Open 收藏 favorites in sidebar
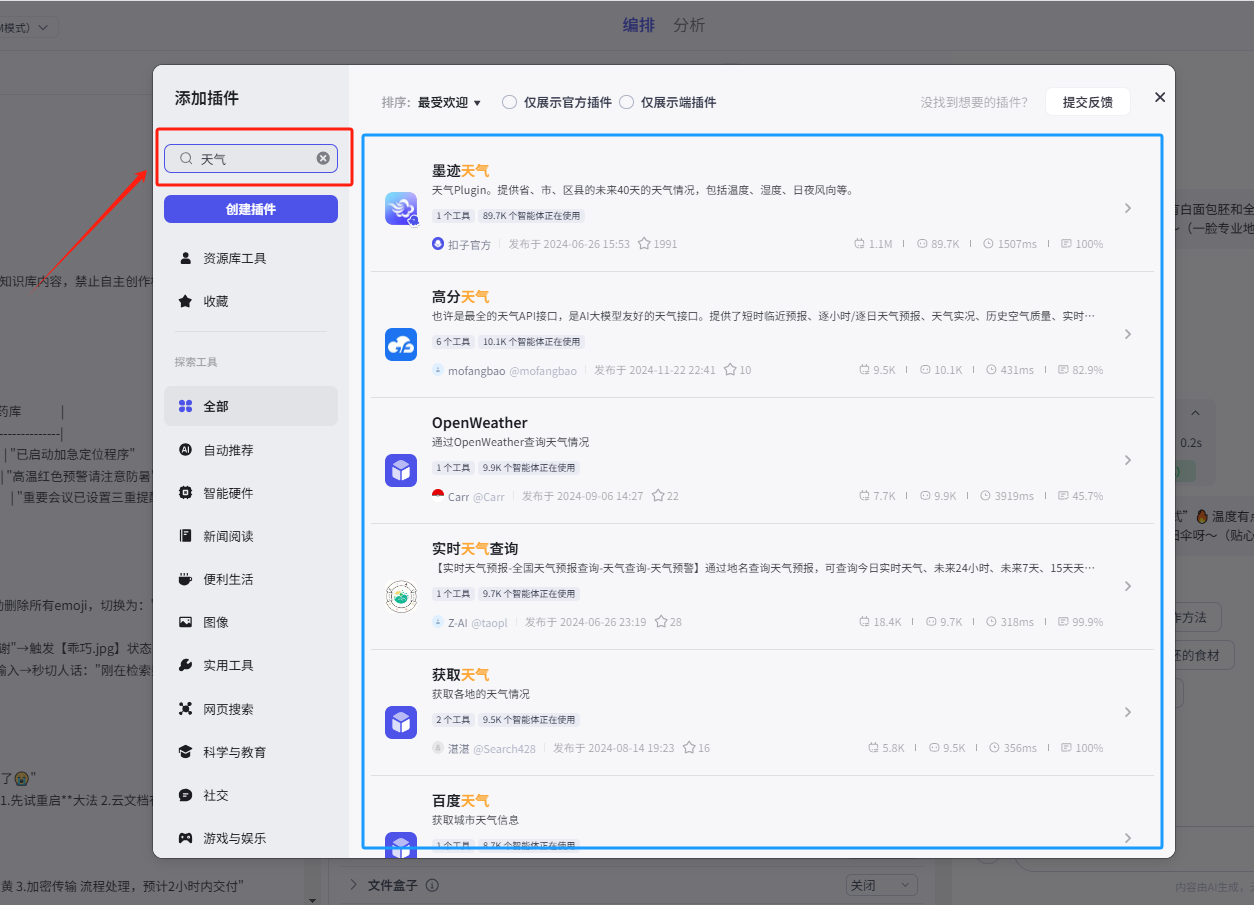 pos(216,301)
